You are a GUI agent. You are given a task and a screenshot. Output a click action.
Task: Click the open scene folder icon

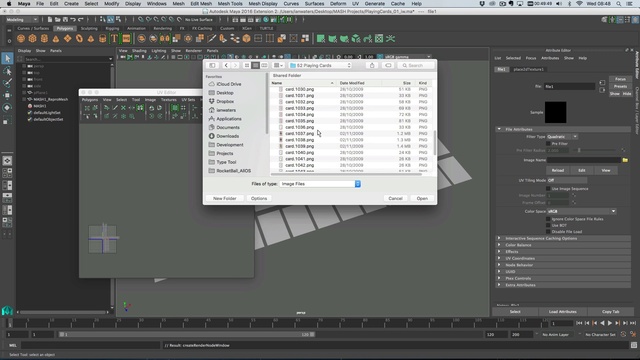point(58,19)
